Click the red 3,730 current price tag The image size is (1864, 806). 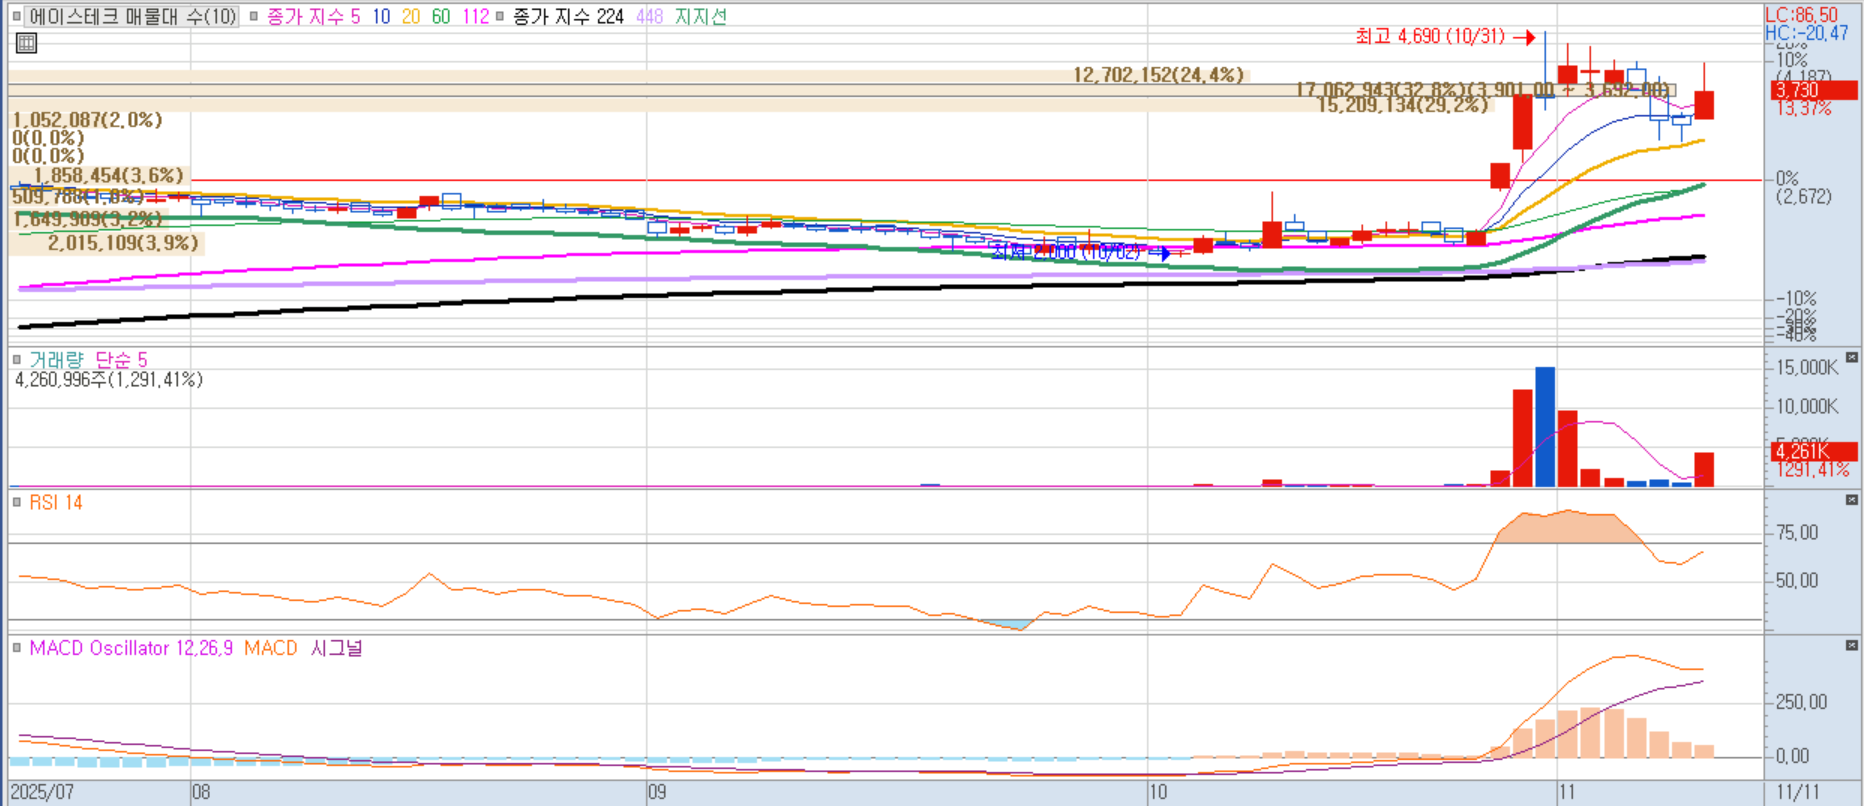point(1814,90)
